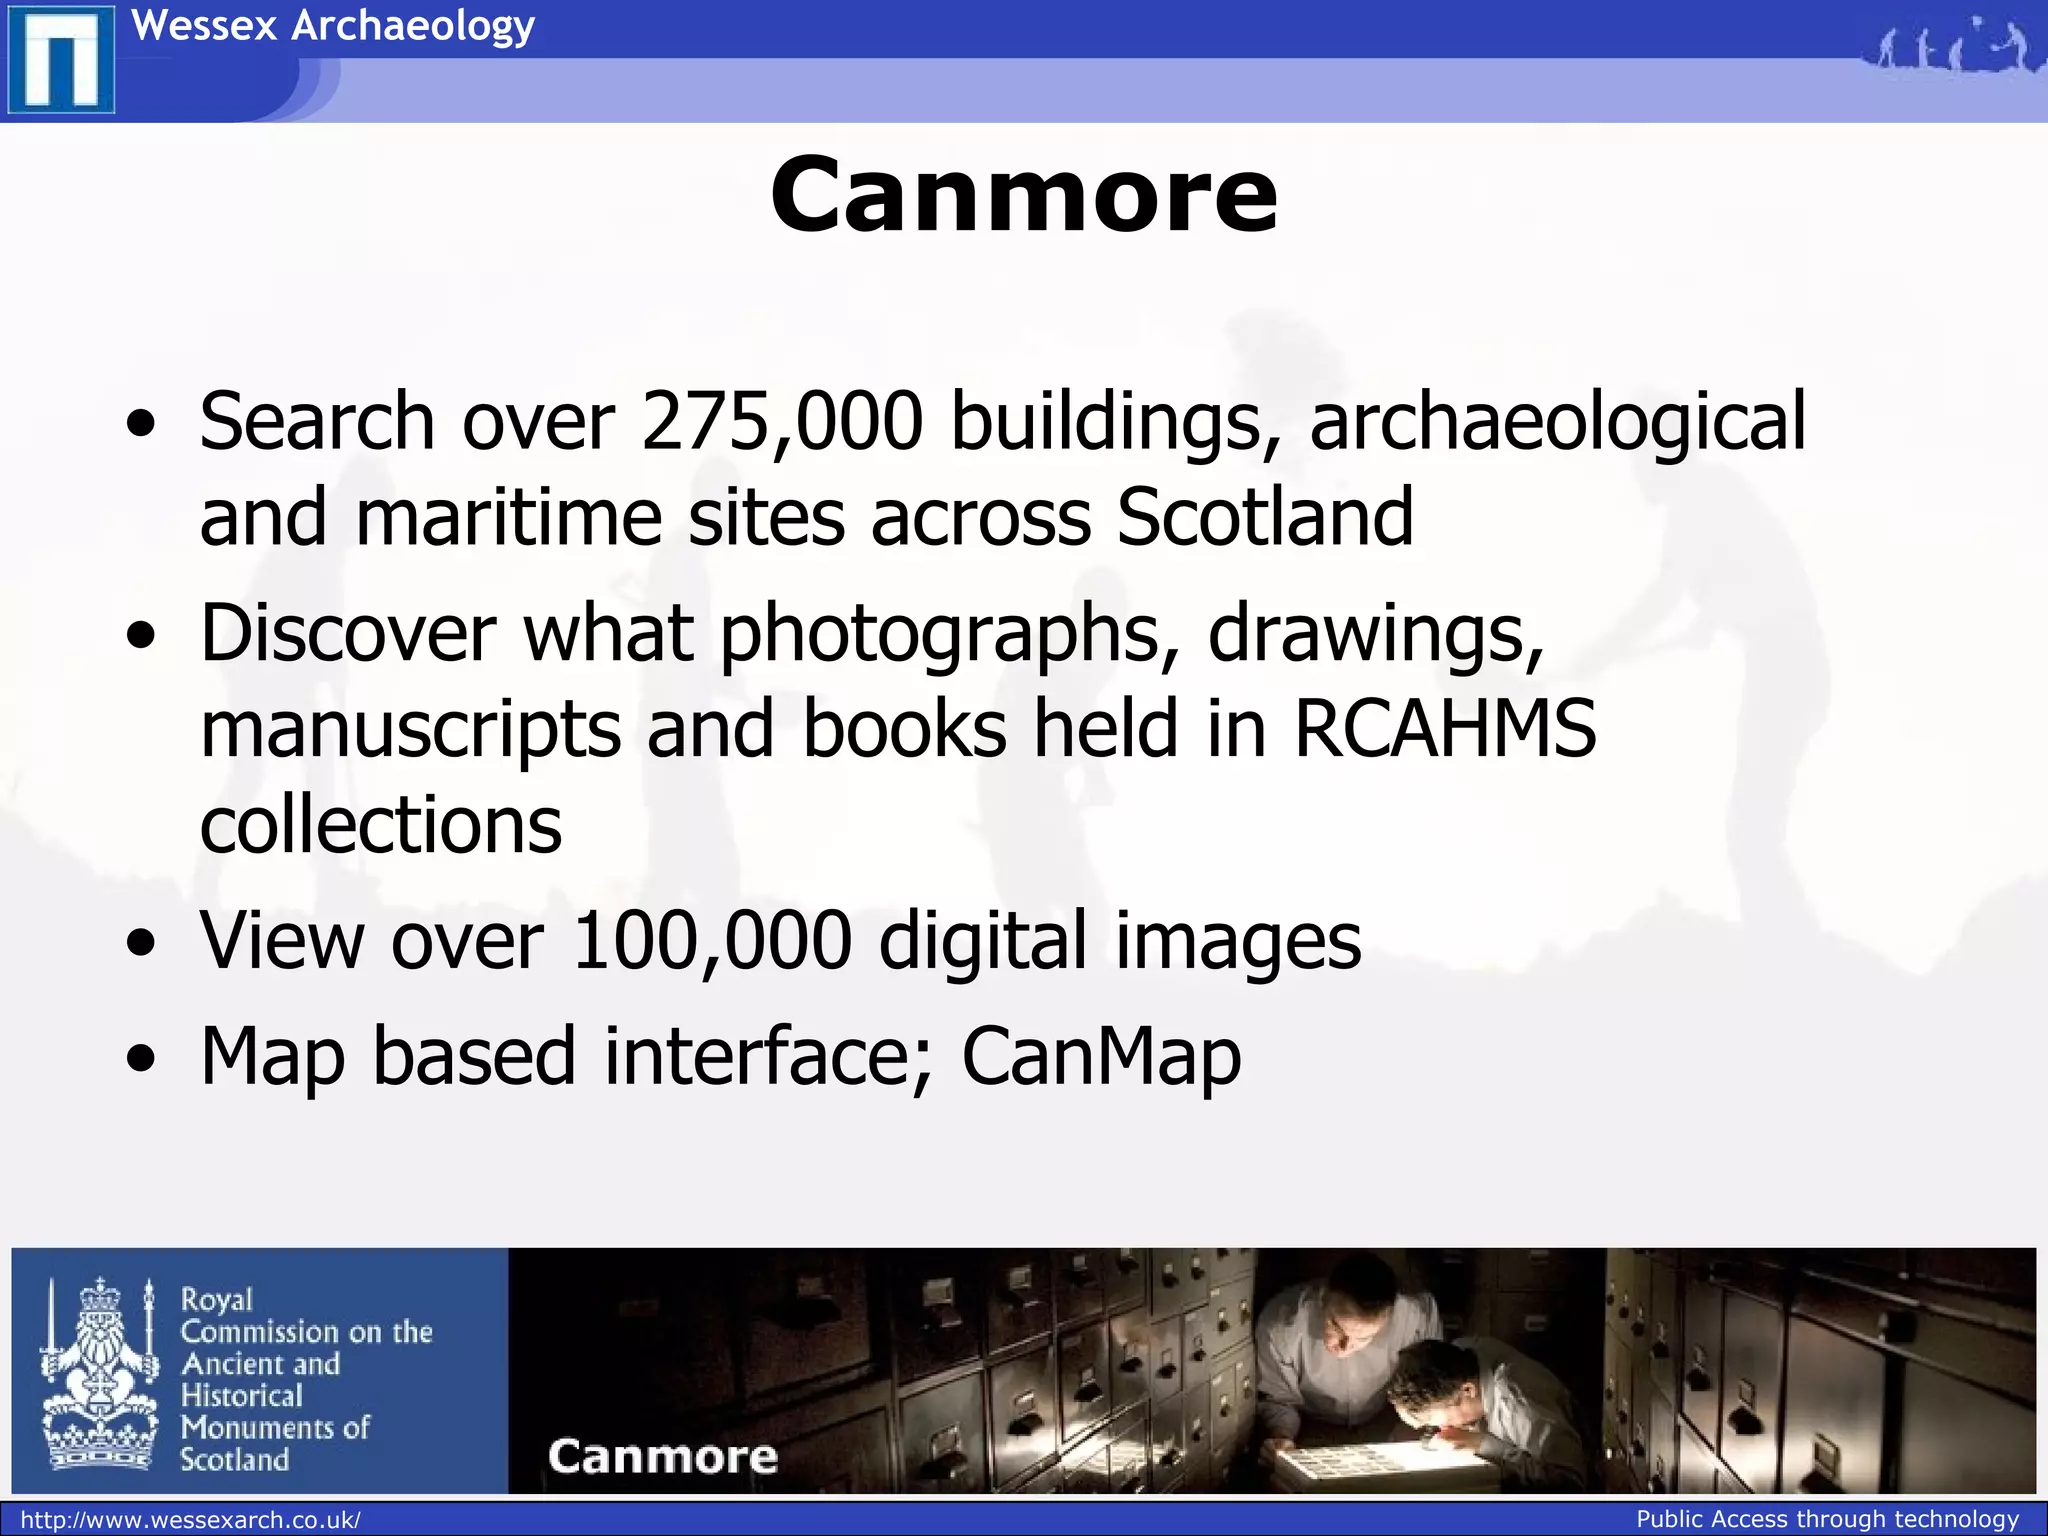Screen dimensions: 2048x1536
Task: Click the 'Canmore' label in the banner photo
Action: [662, 1456]
